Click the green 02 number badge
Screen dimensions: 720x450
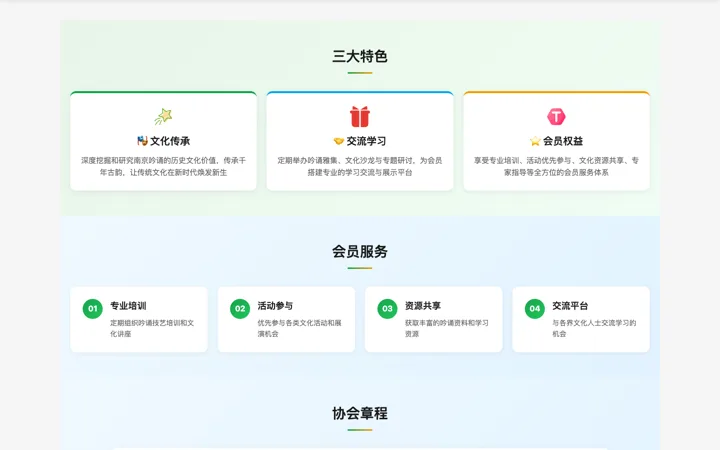tap(240, 309)
